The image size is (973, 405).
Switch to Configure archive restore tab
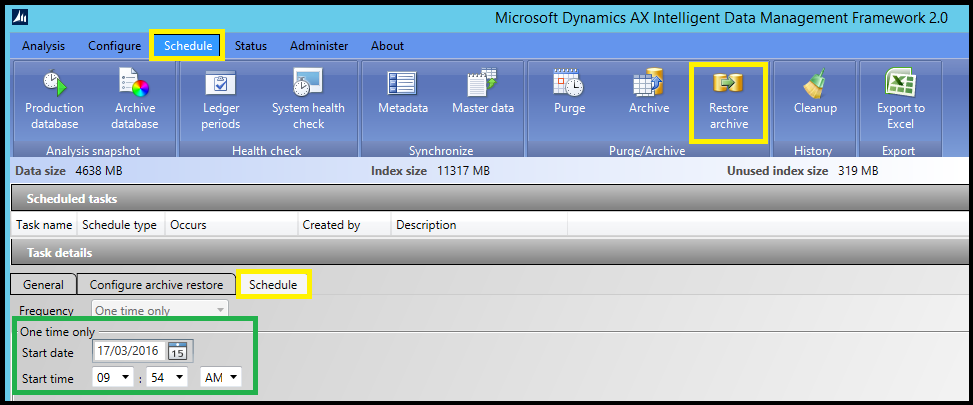pos(156,285)
